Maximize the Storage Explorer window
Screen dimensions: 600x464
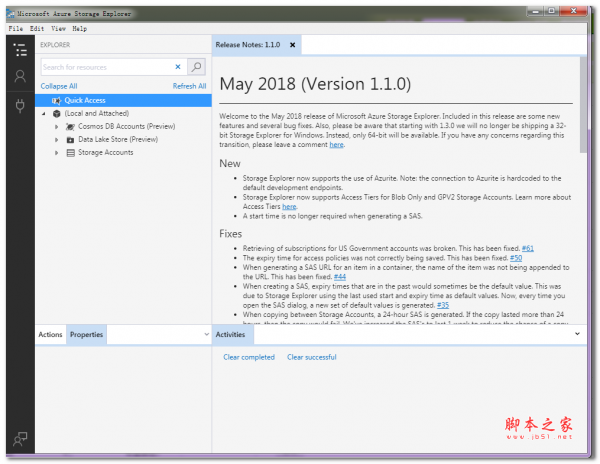click(551, 11)
